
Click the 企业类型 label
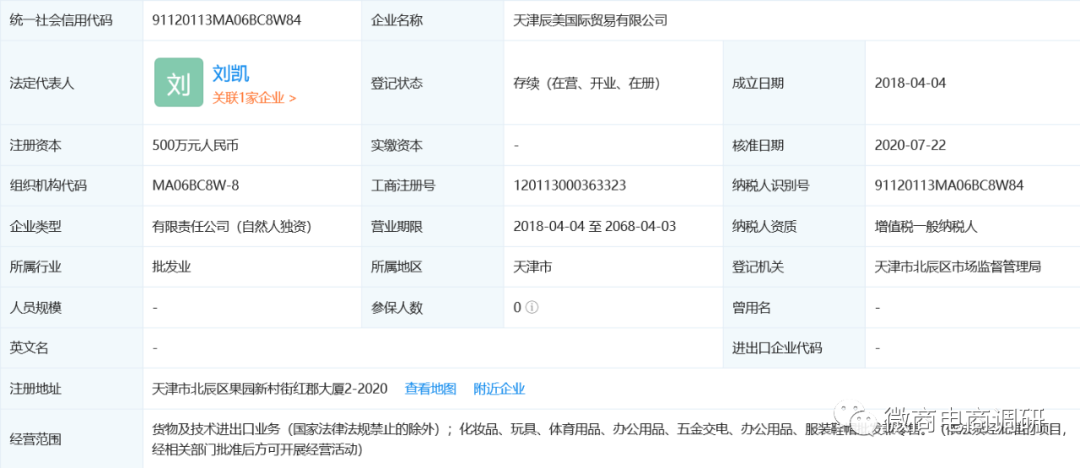coord(35,226)
